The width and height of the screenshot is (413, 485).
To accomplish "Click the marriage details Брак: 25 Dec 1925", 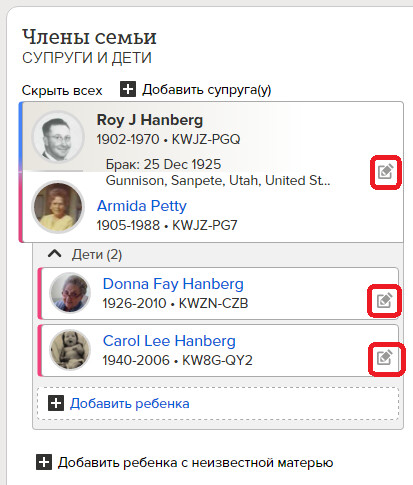I will (163, 164).
